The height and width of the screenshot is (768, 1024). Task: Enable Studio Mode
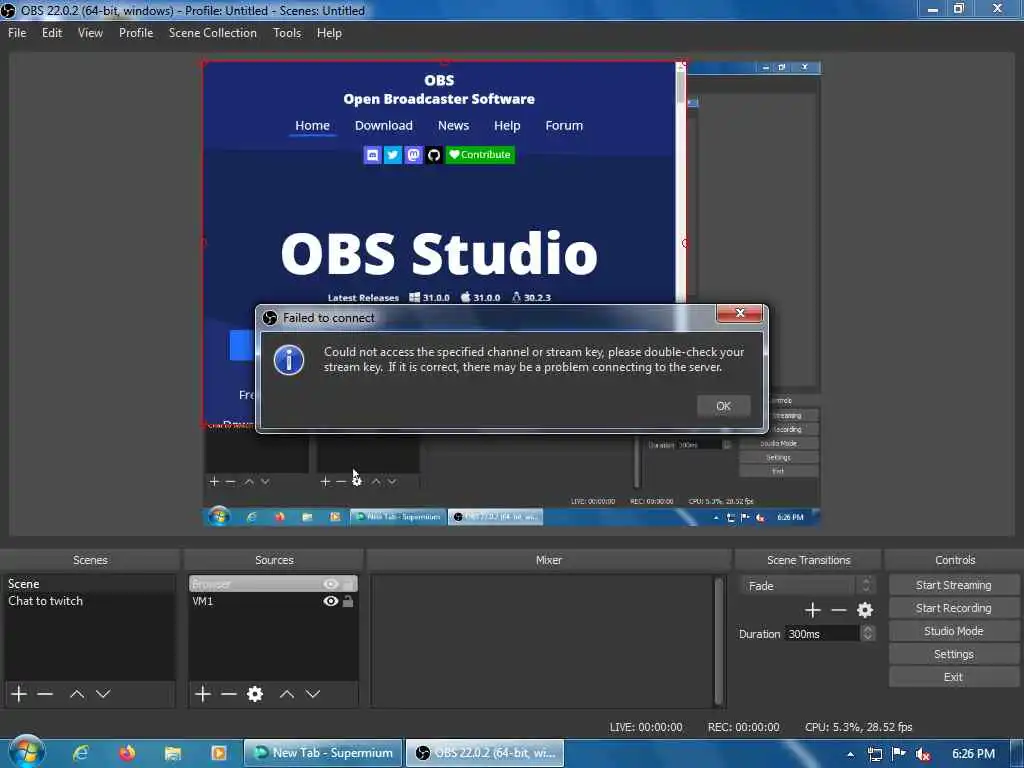pos(953,631)
